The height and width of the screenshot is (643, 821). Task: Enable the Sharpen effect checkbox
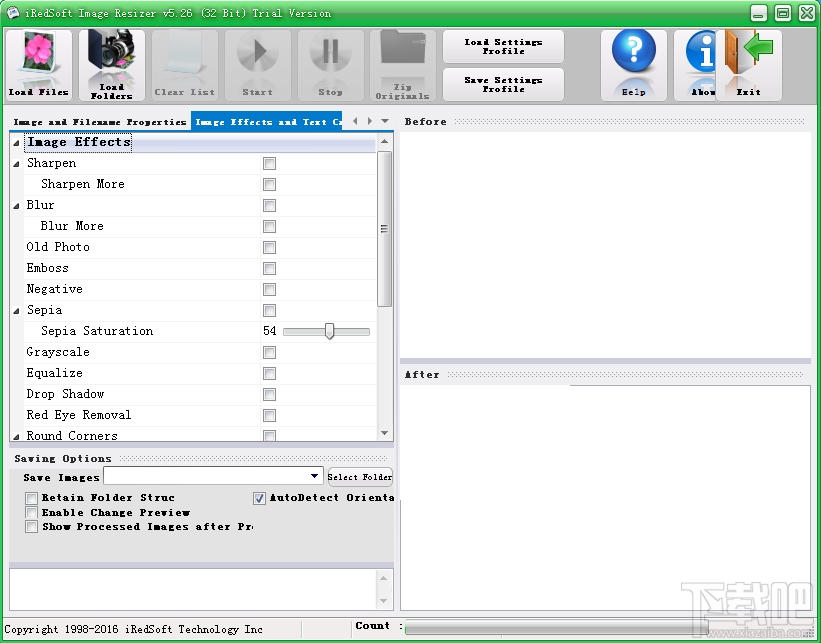tap(268, 163)
